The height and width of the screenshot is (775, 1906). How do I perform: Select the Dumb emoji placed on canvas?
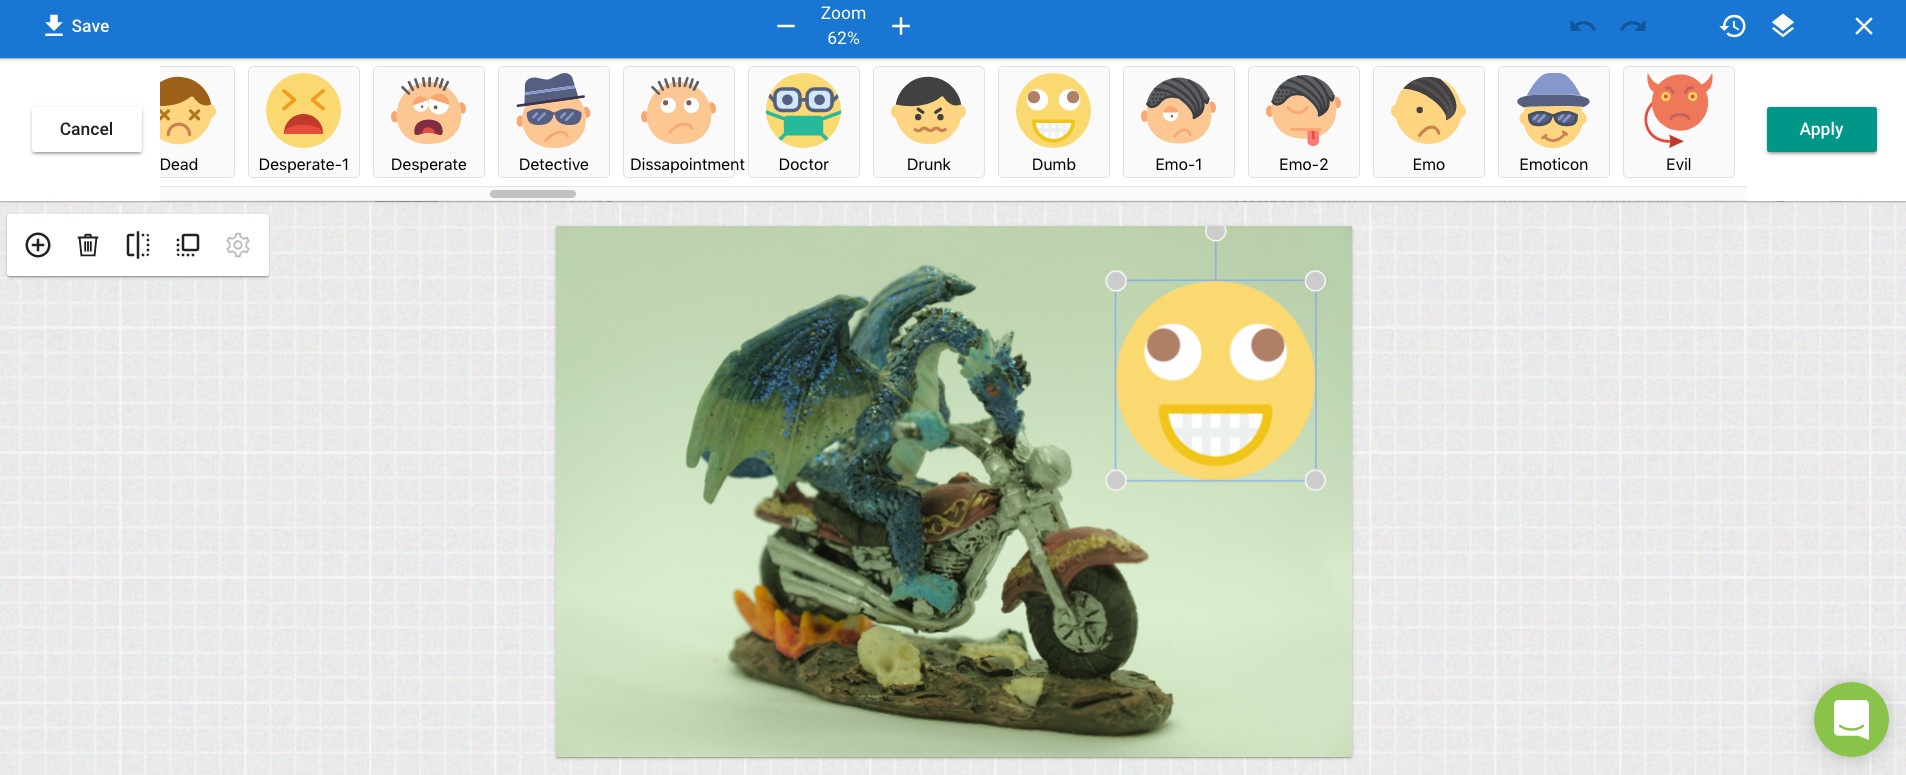1215,381
